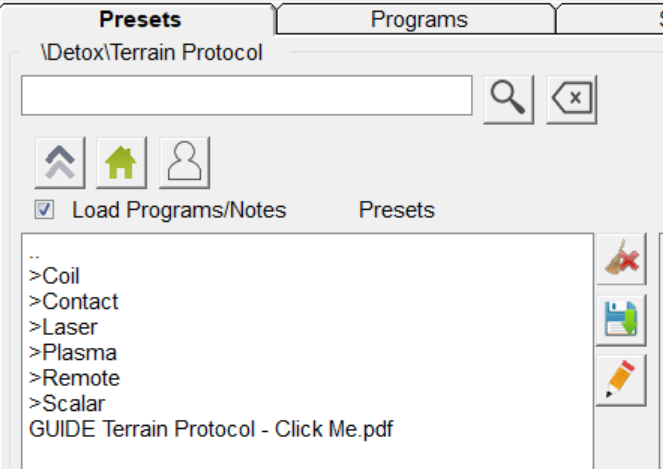The width and height of the screenshot is (663, 469).
Task: Open the Remote folder
Action: [x=75, y=378]
